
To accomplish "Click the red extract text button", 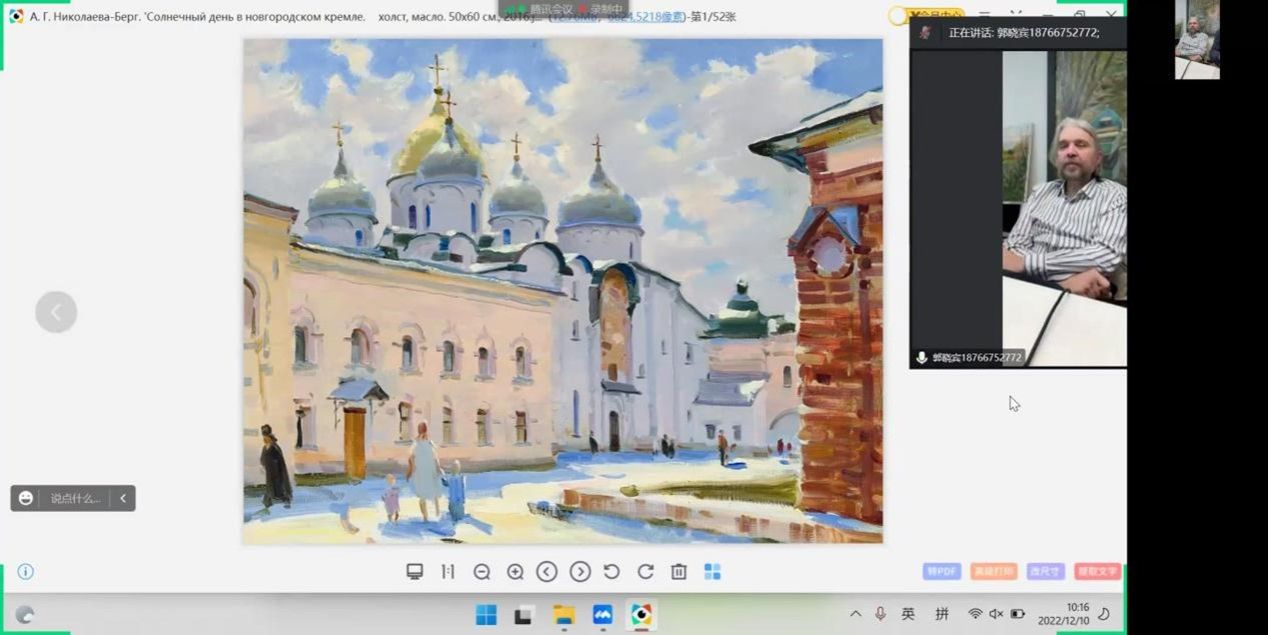I will click(1098, 571).
